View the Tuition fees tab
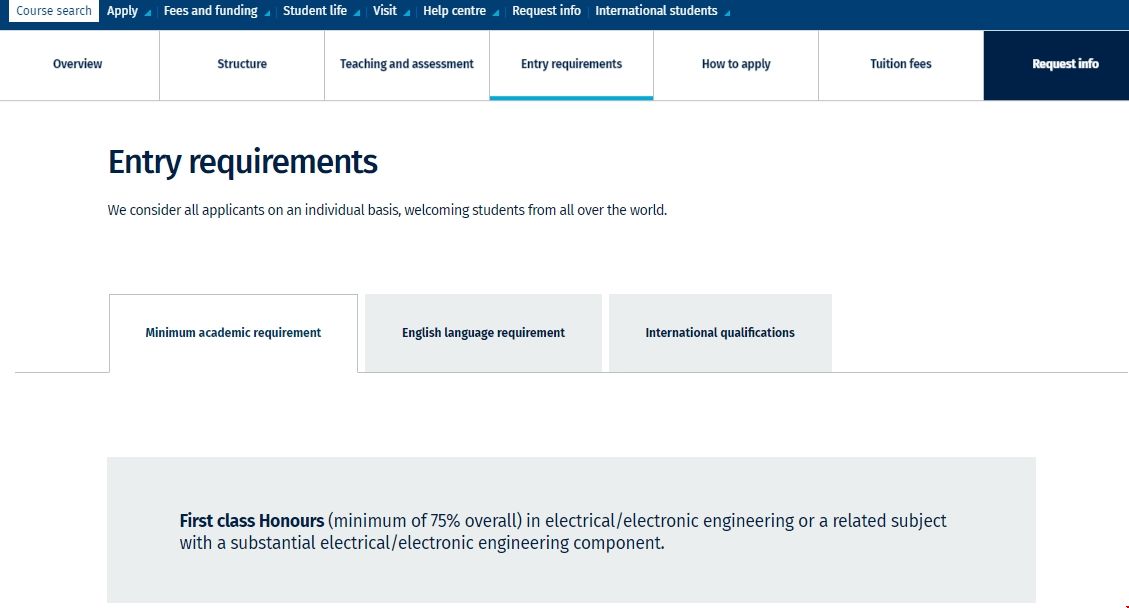This screenshot has width=1129, height=608. click(900, 64)
